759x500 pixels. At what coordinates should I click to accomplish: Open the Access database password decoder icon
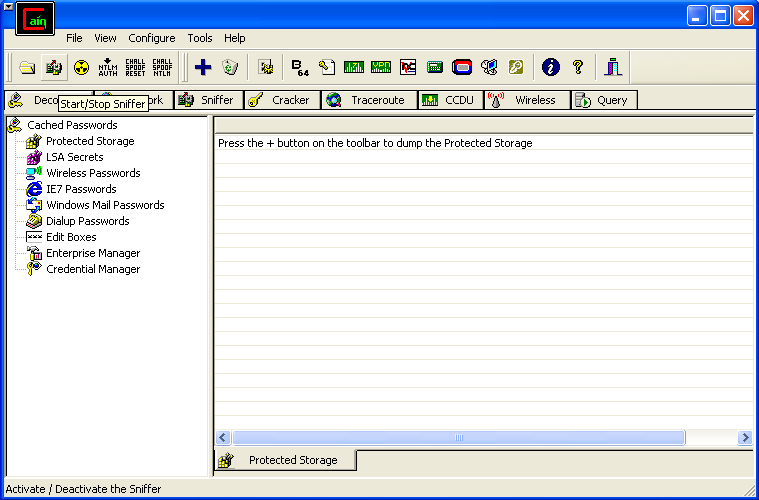point(327,67)
